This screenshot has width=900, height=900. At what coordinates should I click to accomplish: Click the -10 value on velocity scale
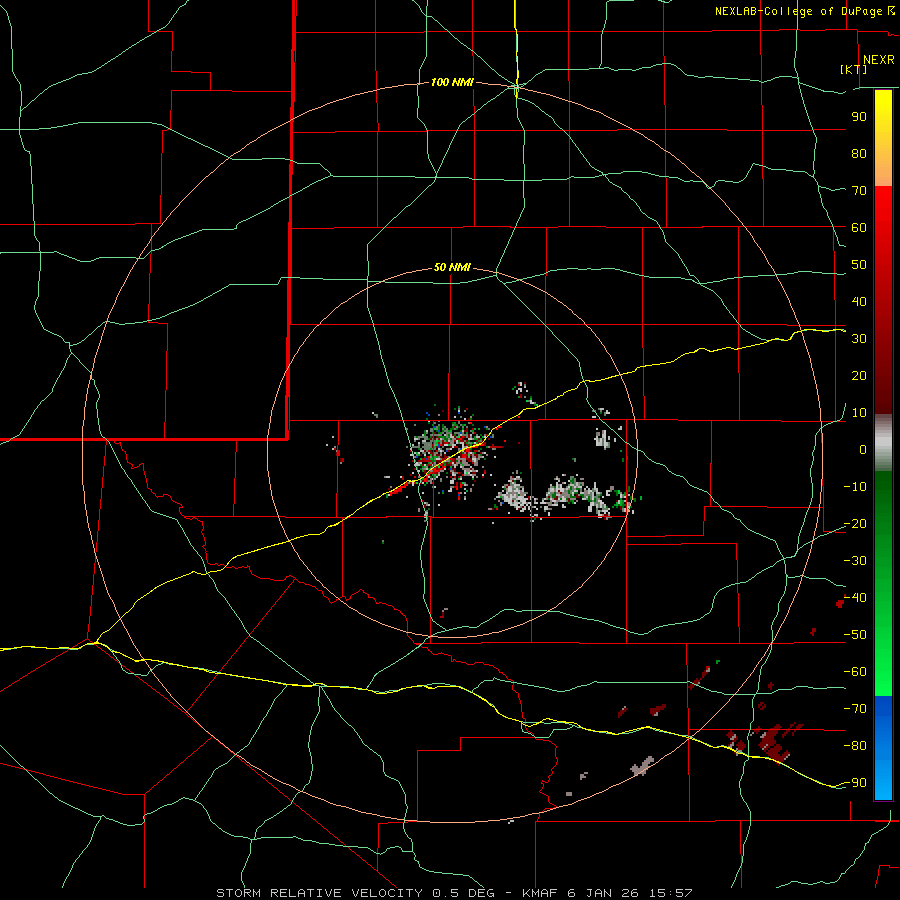[855, 487]
